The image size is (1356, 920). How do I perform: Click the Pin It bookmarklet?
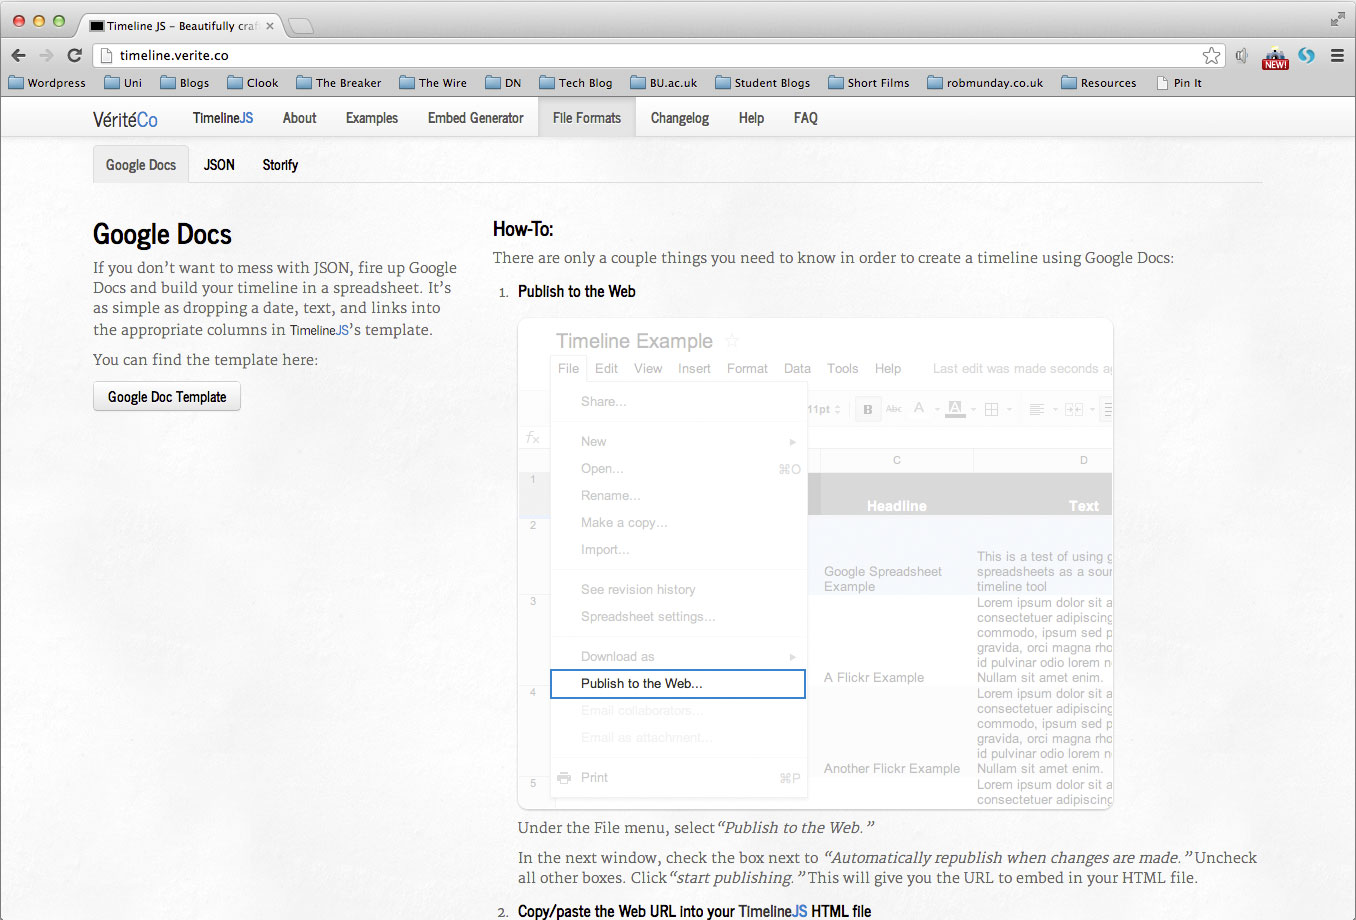(x=1179, y=83)
